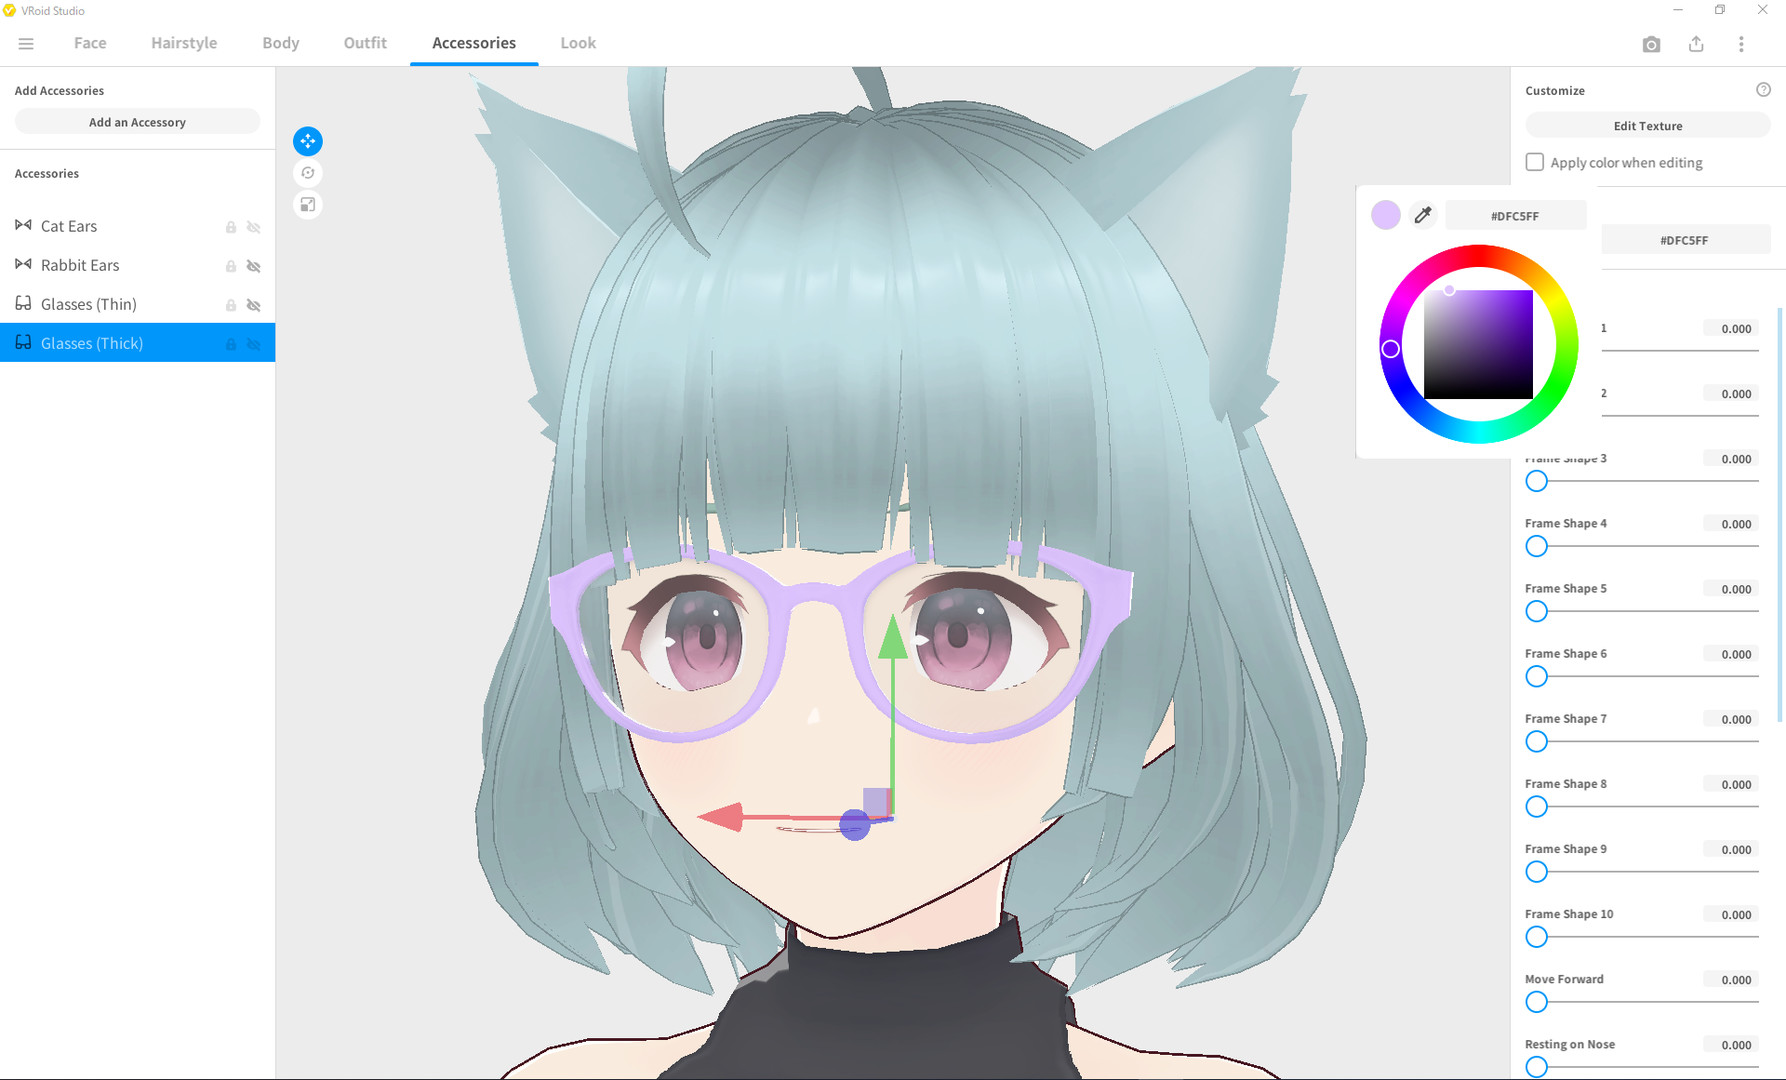The image size is (1786, 1080).
Task: Enable Apply color when editing
Action: [1534, 161]
